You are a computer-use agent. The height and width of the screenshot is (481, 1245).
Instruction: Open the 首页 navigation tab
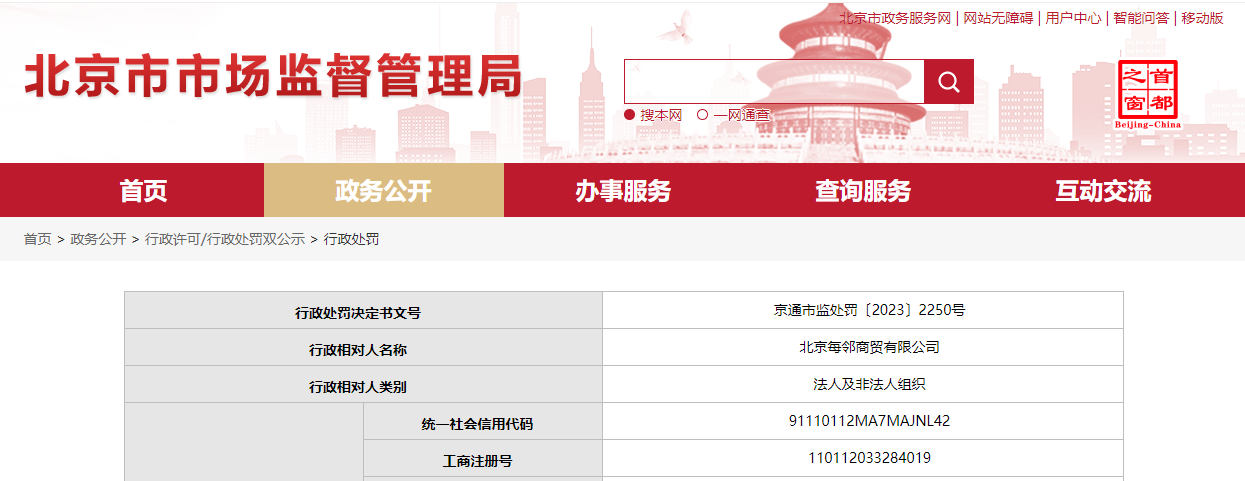[x=144, y=190]
